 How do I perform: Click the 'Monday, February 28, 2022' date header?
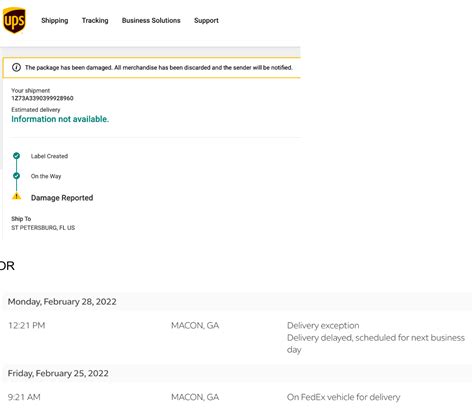point(62,302)
